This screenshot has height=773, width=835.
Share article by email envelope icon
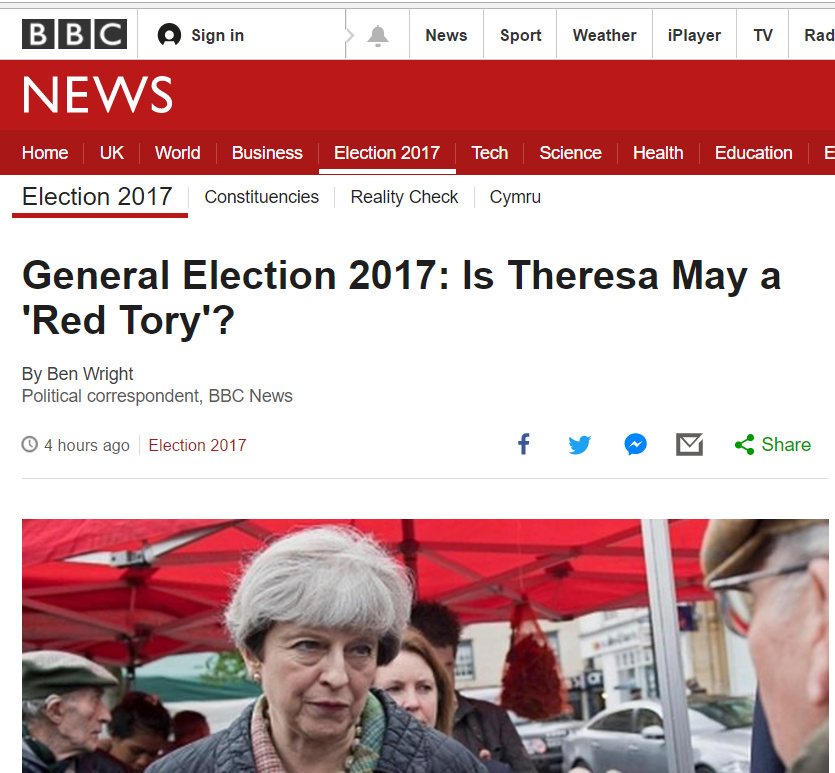pyautogui.click(x=689, y=445)
